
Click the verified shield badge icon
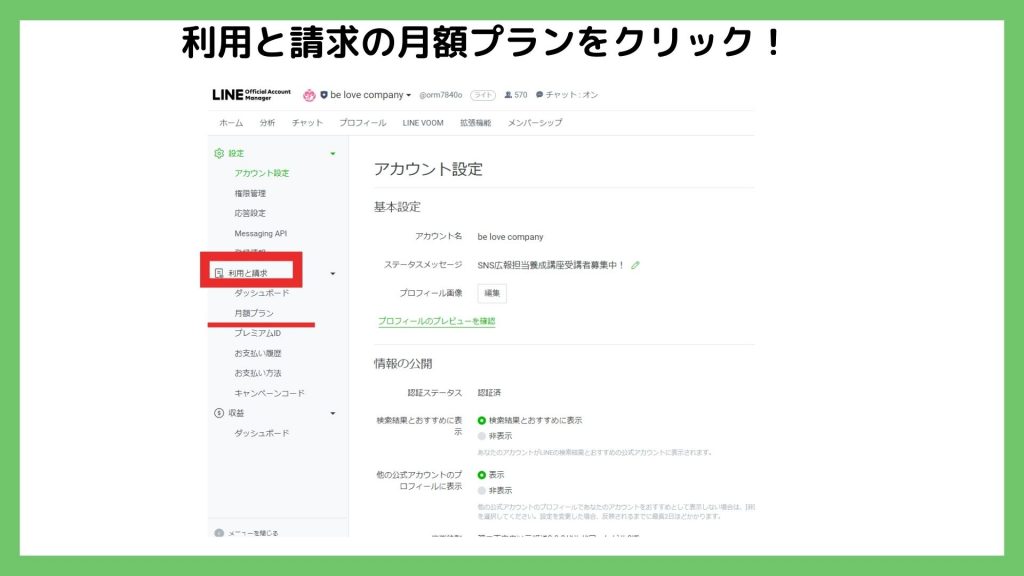click(324, 95)
